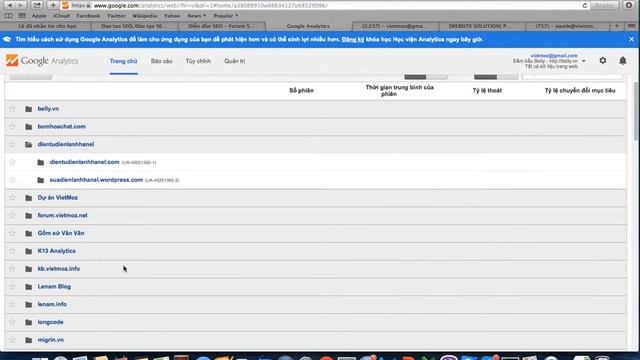Expand the suadienlanhhanel.wordpress.com property folder
This screenshot has height=360, width=640.
coord(40,180)
